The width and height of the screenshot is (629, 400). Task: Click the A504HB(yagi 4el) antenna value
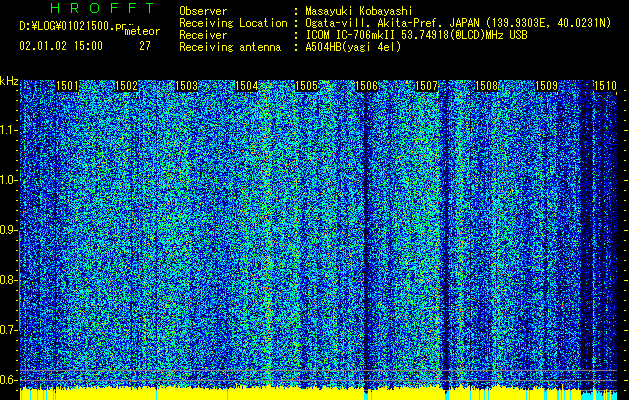click(353, 47)
